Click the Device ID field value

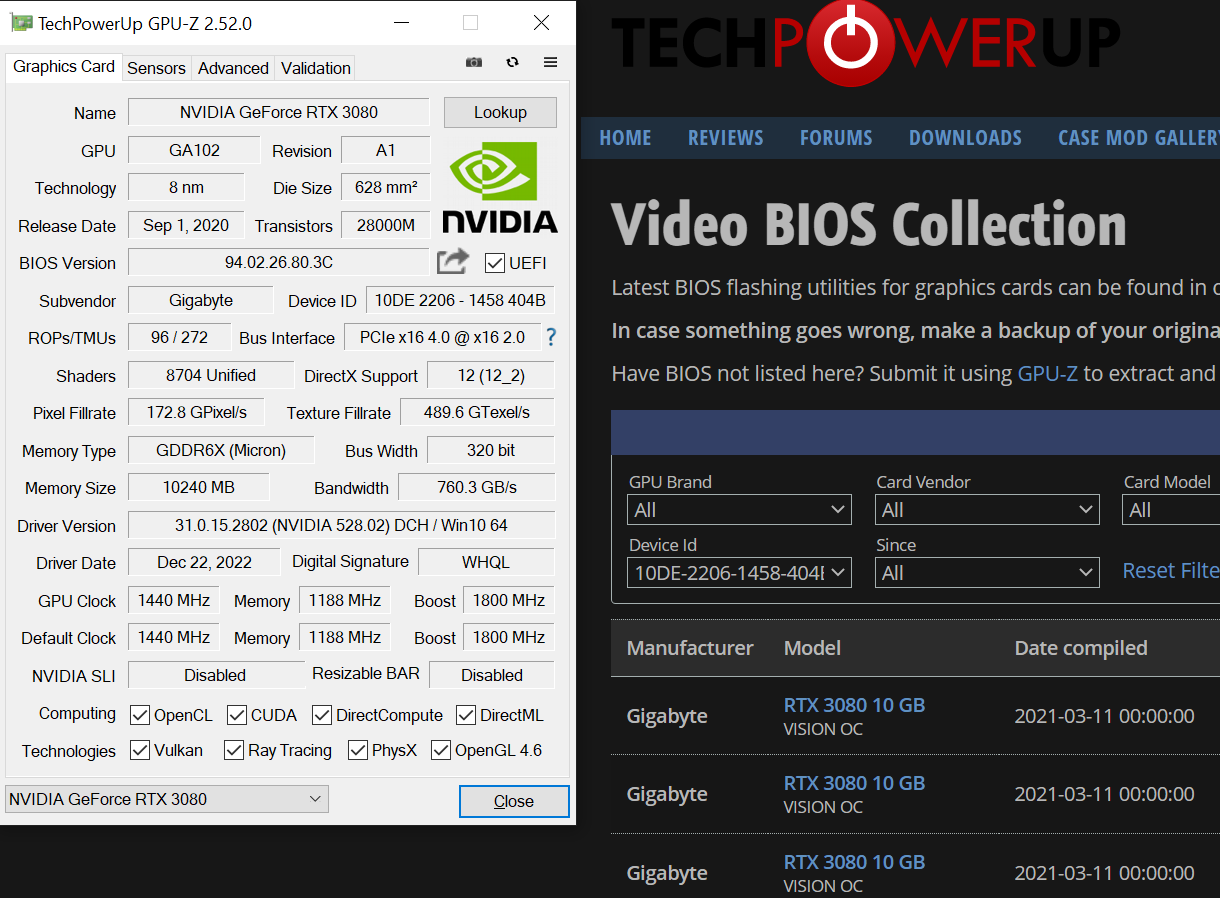point(460,300)
